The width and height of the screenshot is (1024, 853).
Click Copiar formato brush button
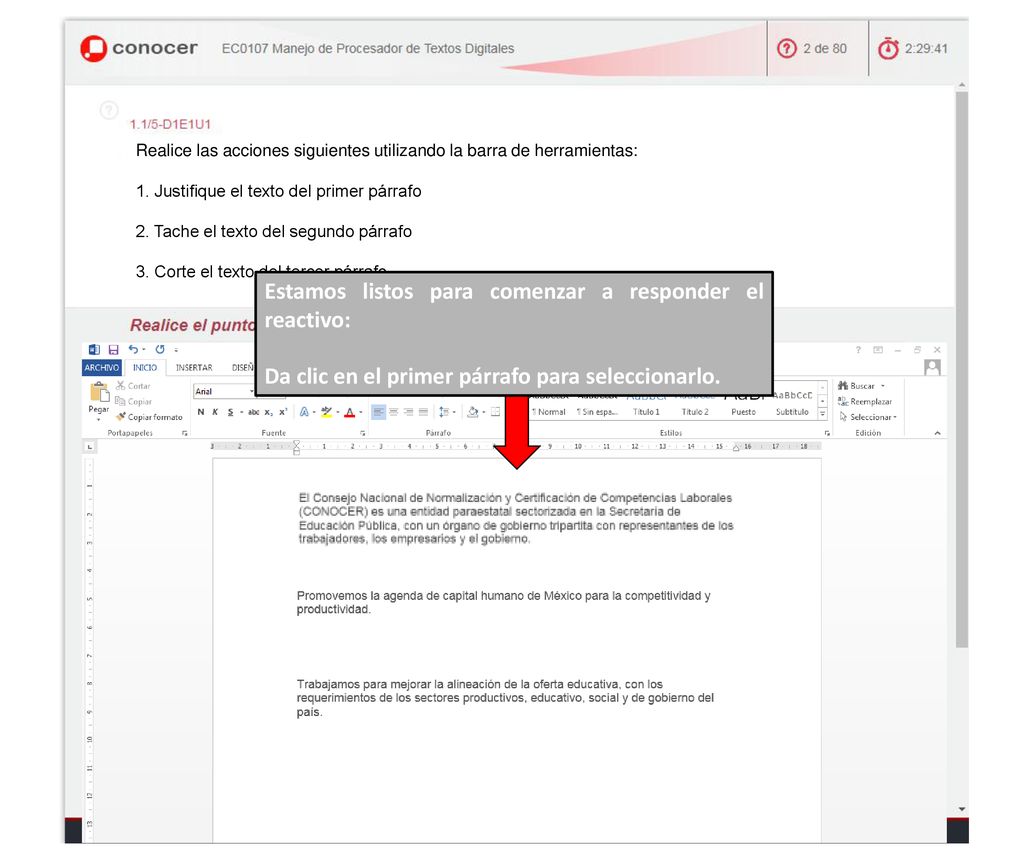150,417
